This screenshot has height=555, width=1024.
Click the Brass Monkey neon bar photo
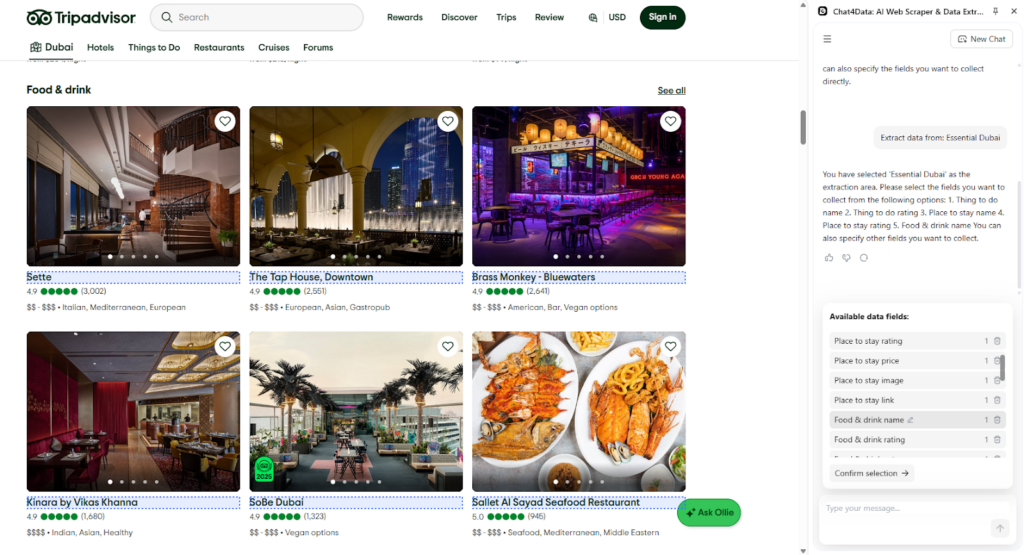(x=579, y=186)
